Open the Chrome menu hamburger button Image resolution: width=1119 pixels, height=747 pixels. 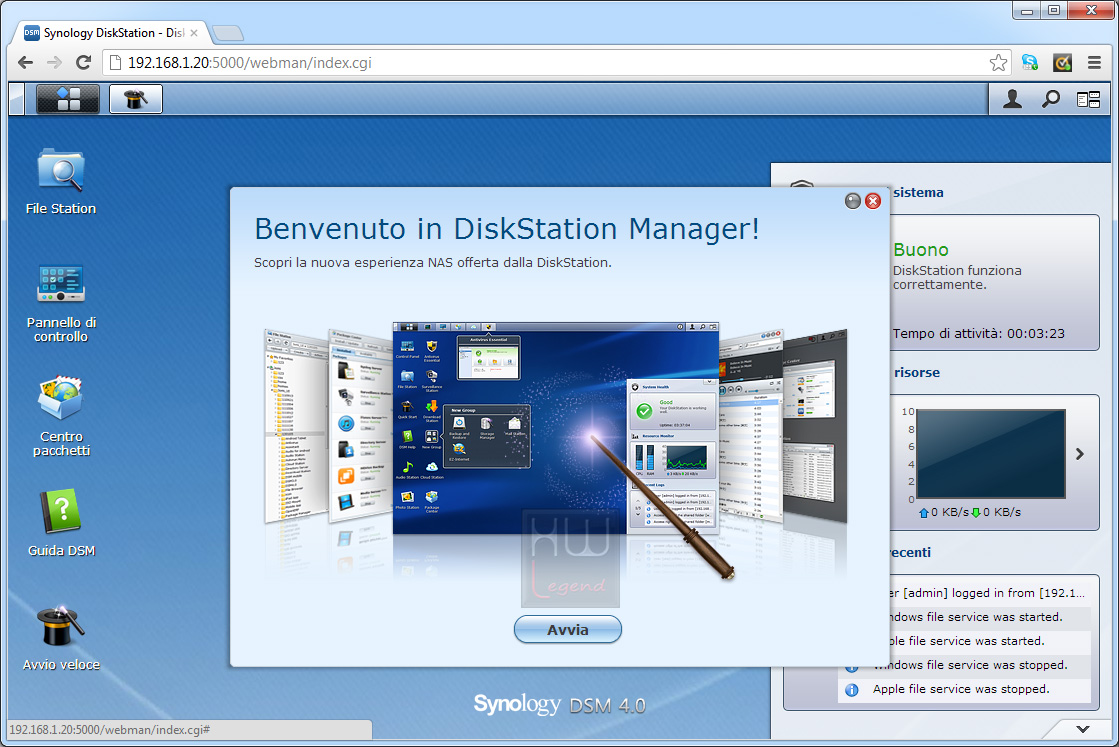point(1094,63)
